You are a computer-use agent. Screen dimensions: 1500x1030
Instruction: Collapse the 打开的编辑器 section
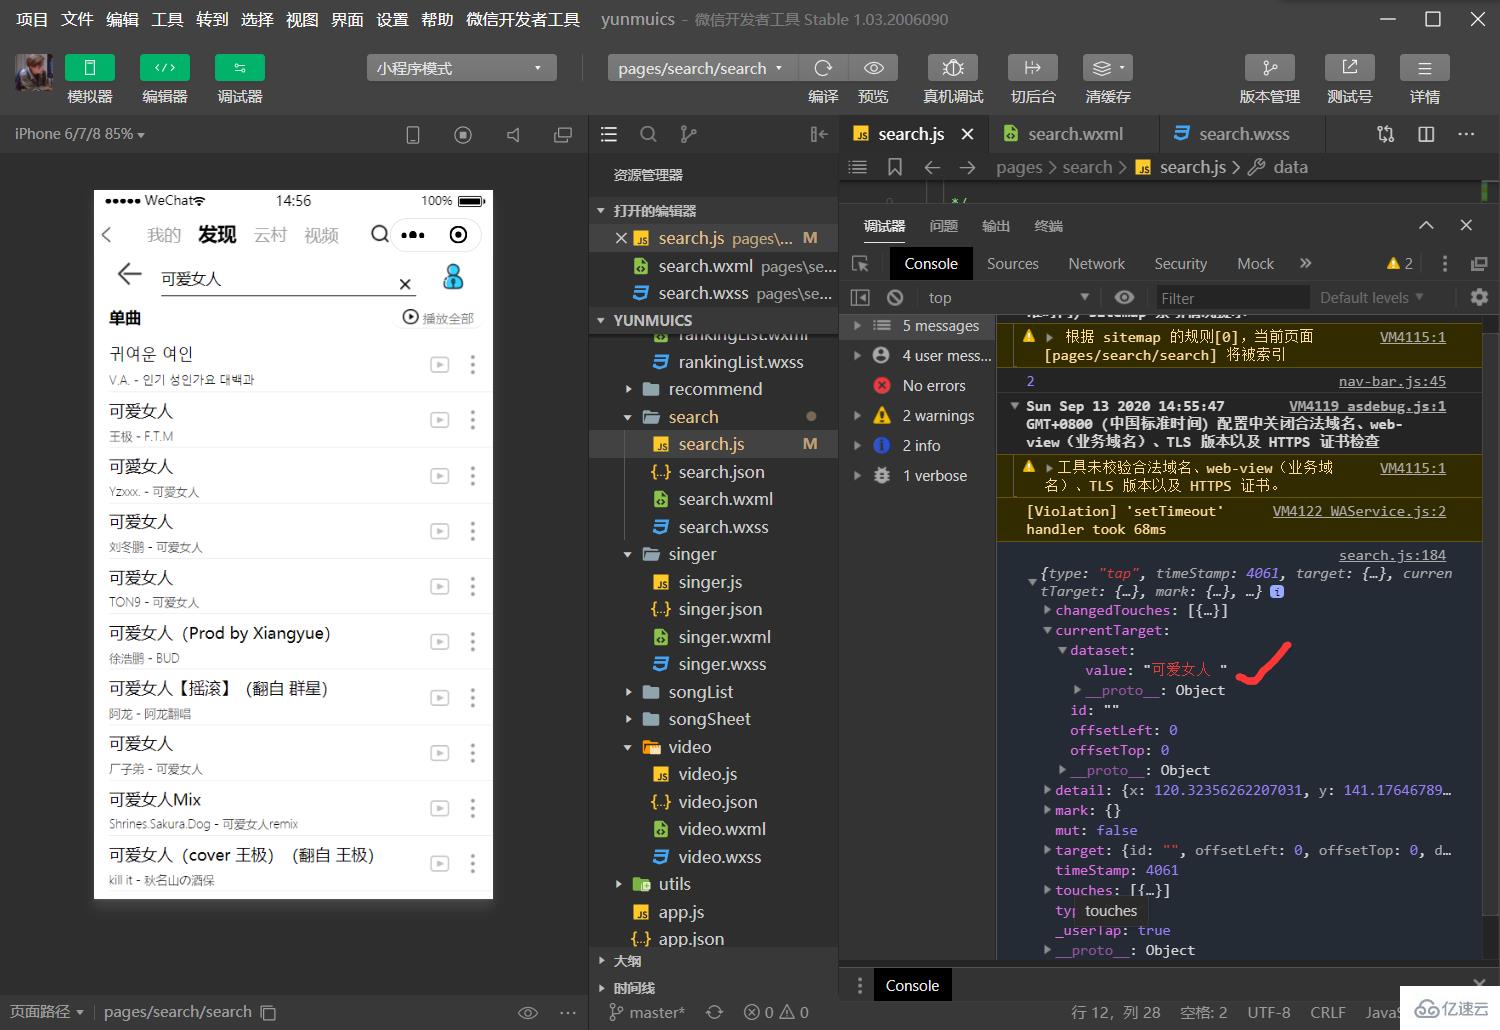[601, 211]
